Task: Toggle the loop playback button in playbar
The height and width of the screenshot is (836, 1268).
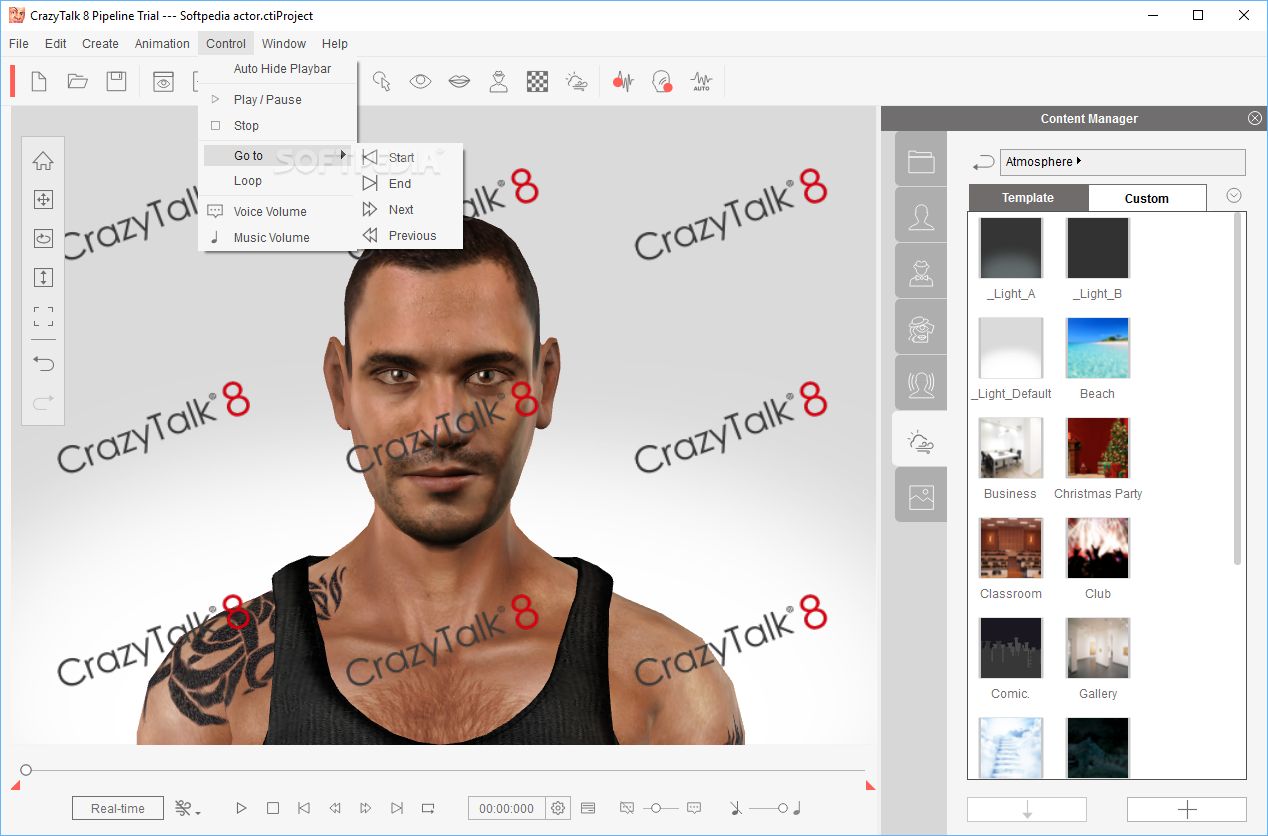Action: 428,808
